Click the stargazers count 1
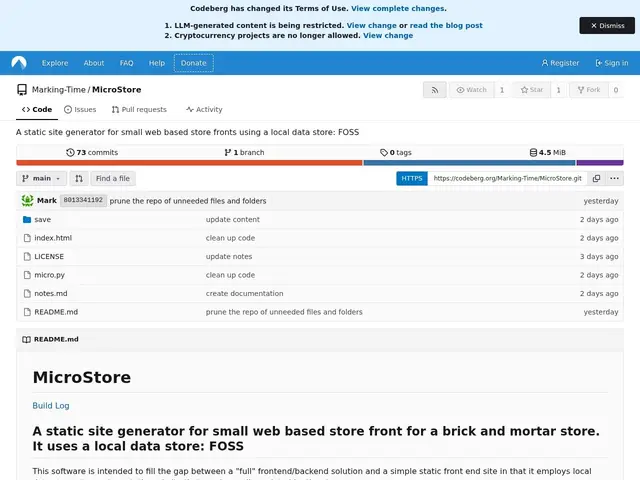This screenshot has height=480, width=640. pyautogui.click(x=558, y=90)
